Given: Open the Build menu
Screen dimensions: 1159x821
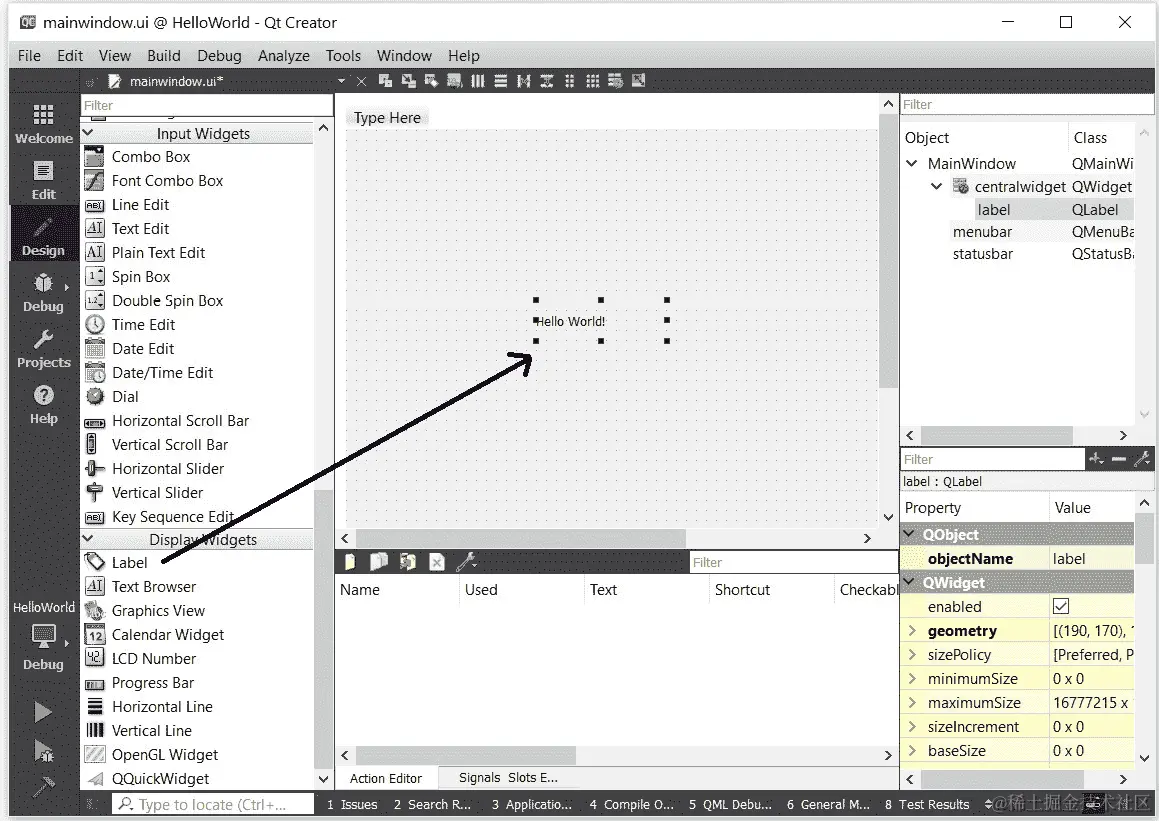Looking at the screenshot, I should [163, 55].
